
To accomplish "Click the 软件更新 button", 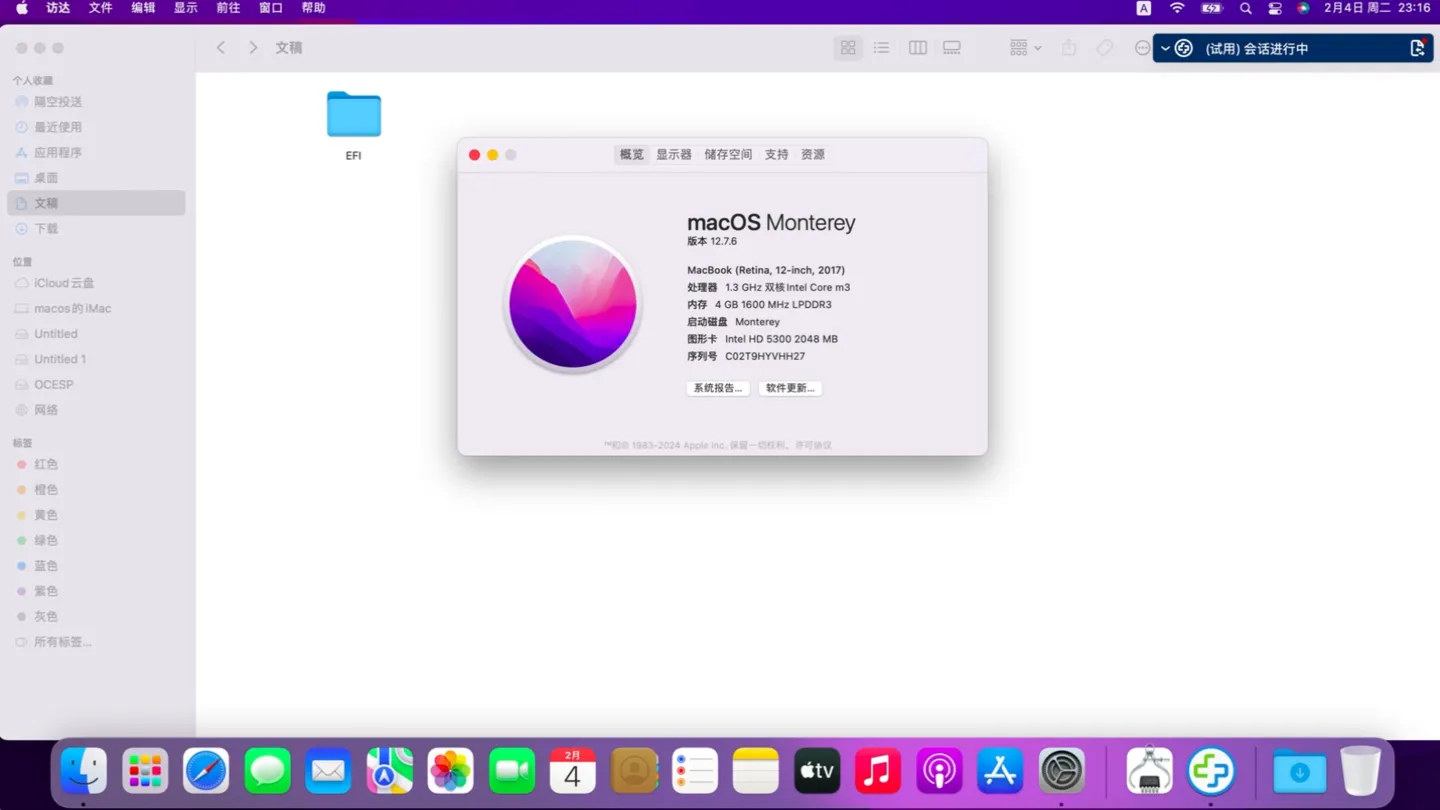I will [790, 388].
